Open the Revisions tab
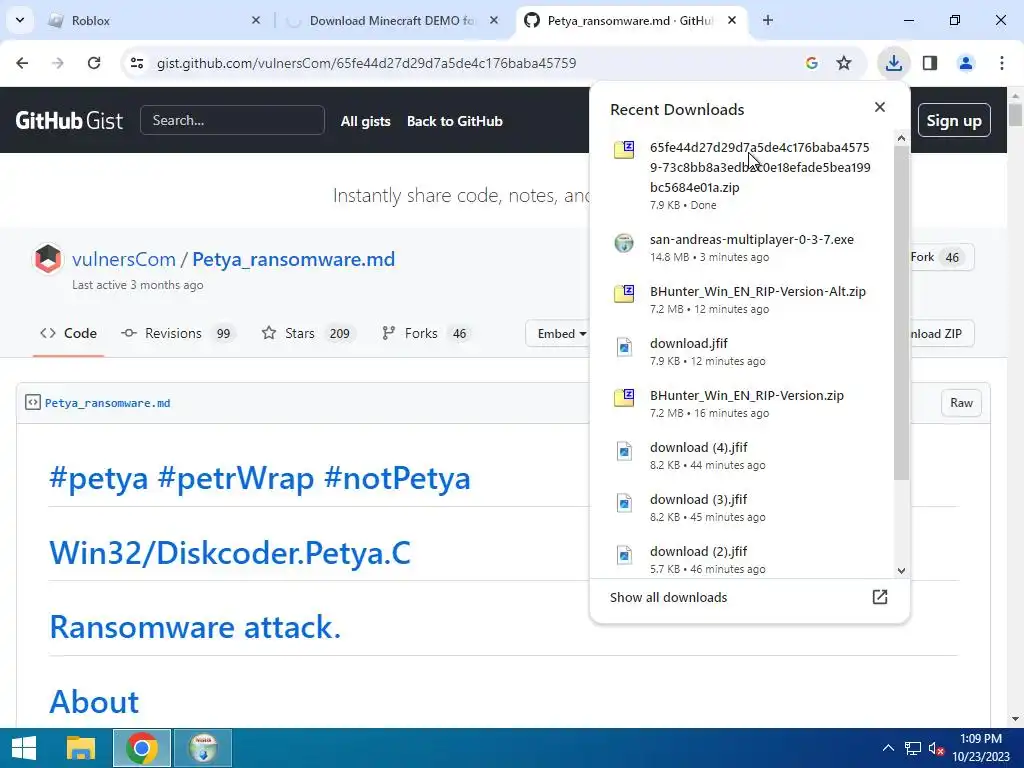 coord(178,333)
